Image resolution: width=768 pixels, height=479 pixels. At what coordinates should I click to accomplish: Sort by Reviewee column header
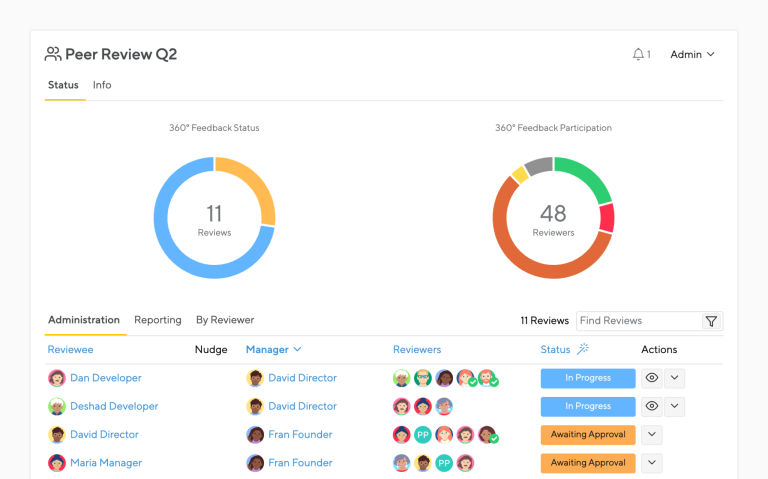click(x=70, y=350)
